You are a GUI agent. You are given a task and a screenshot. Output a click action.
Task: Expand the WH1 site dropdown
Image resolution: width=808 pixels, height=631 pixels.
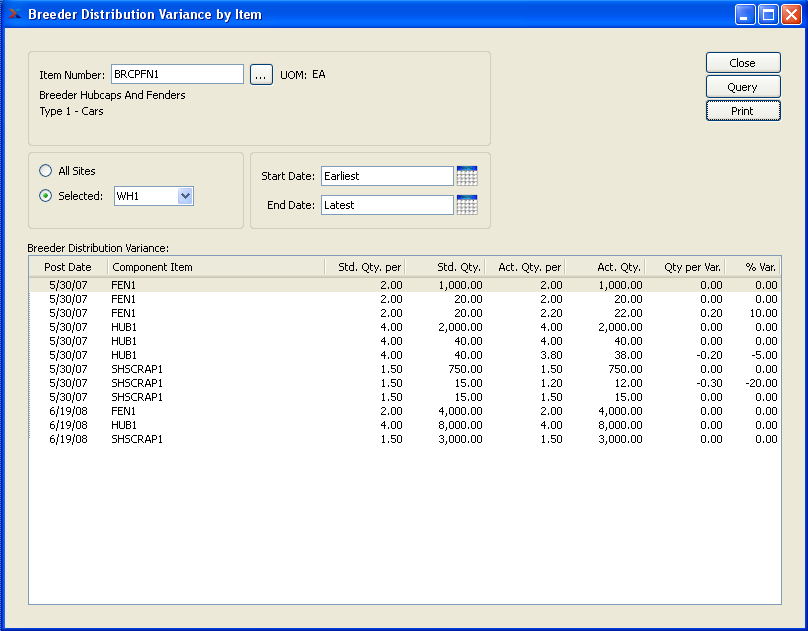pos(184,196)
